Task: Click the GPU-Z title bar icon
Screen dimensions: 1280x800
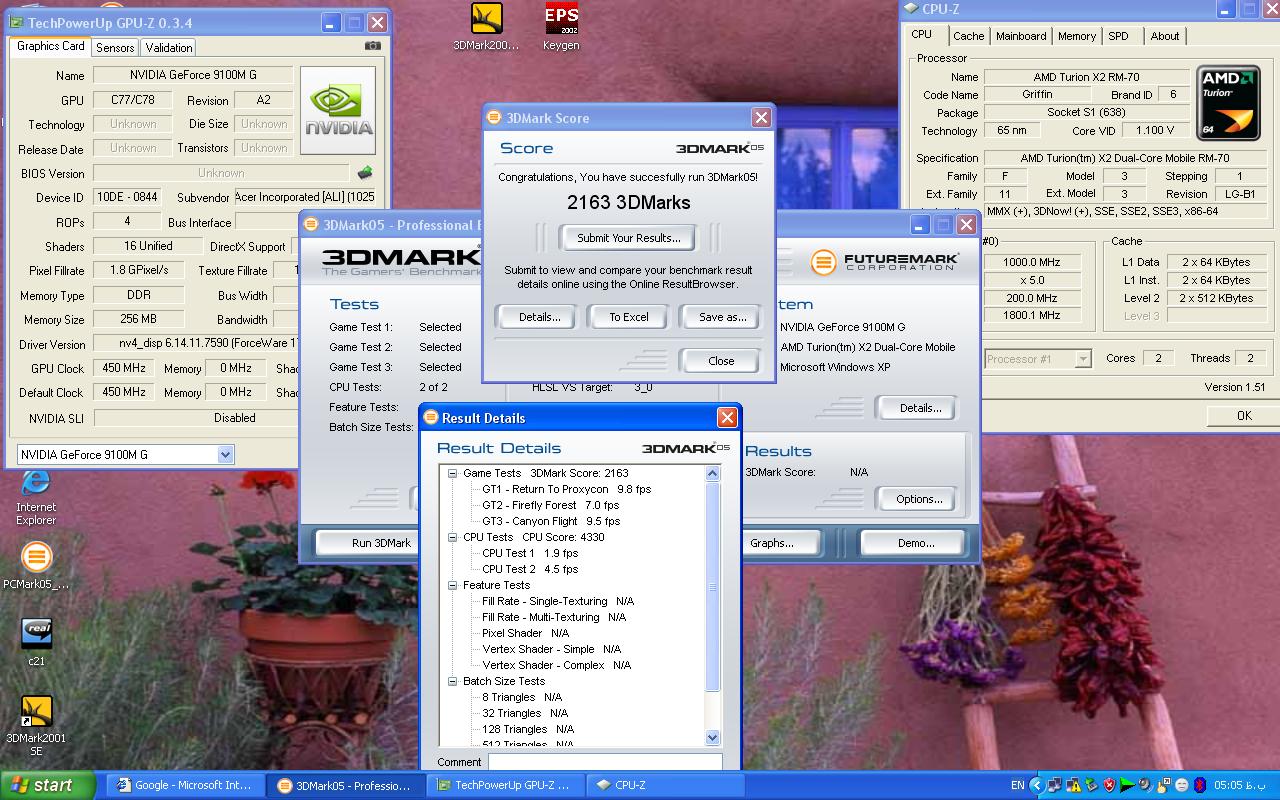Action: tap(16, 22)
